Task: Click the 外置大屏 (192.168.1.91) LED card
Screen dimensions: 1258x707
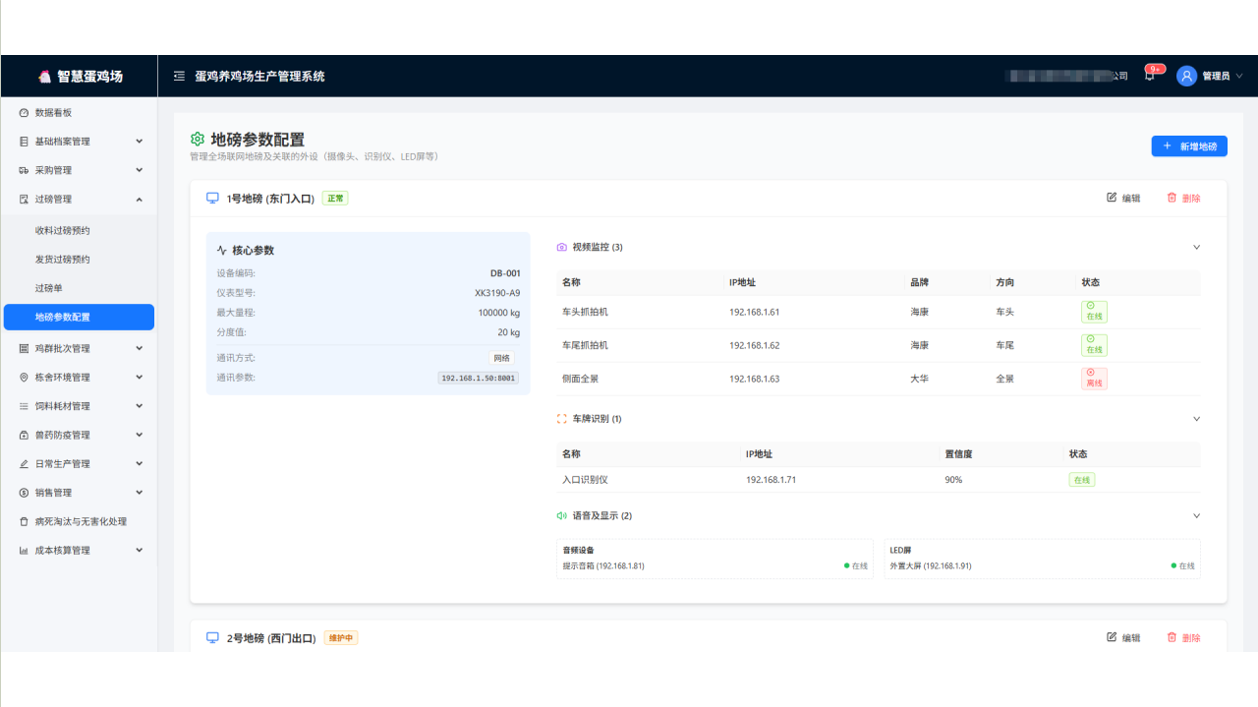Action: click(1042, 559)
